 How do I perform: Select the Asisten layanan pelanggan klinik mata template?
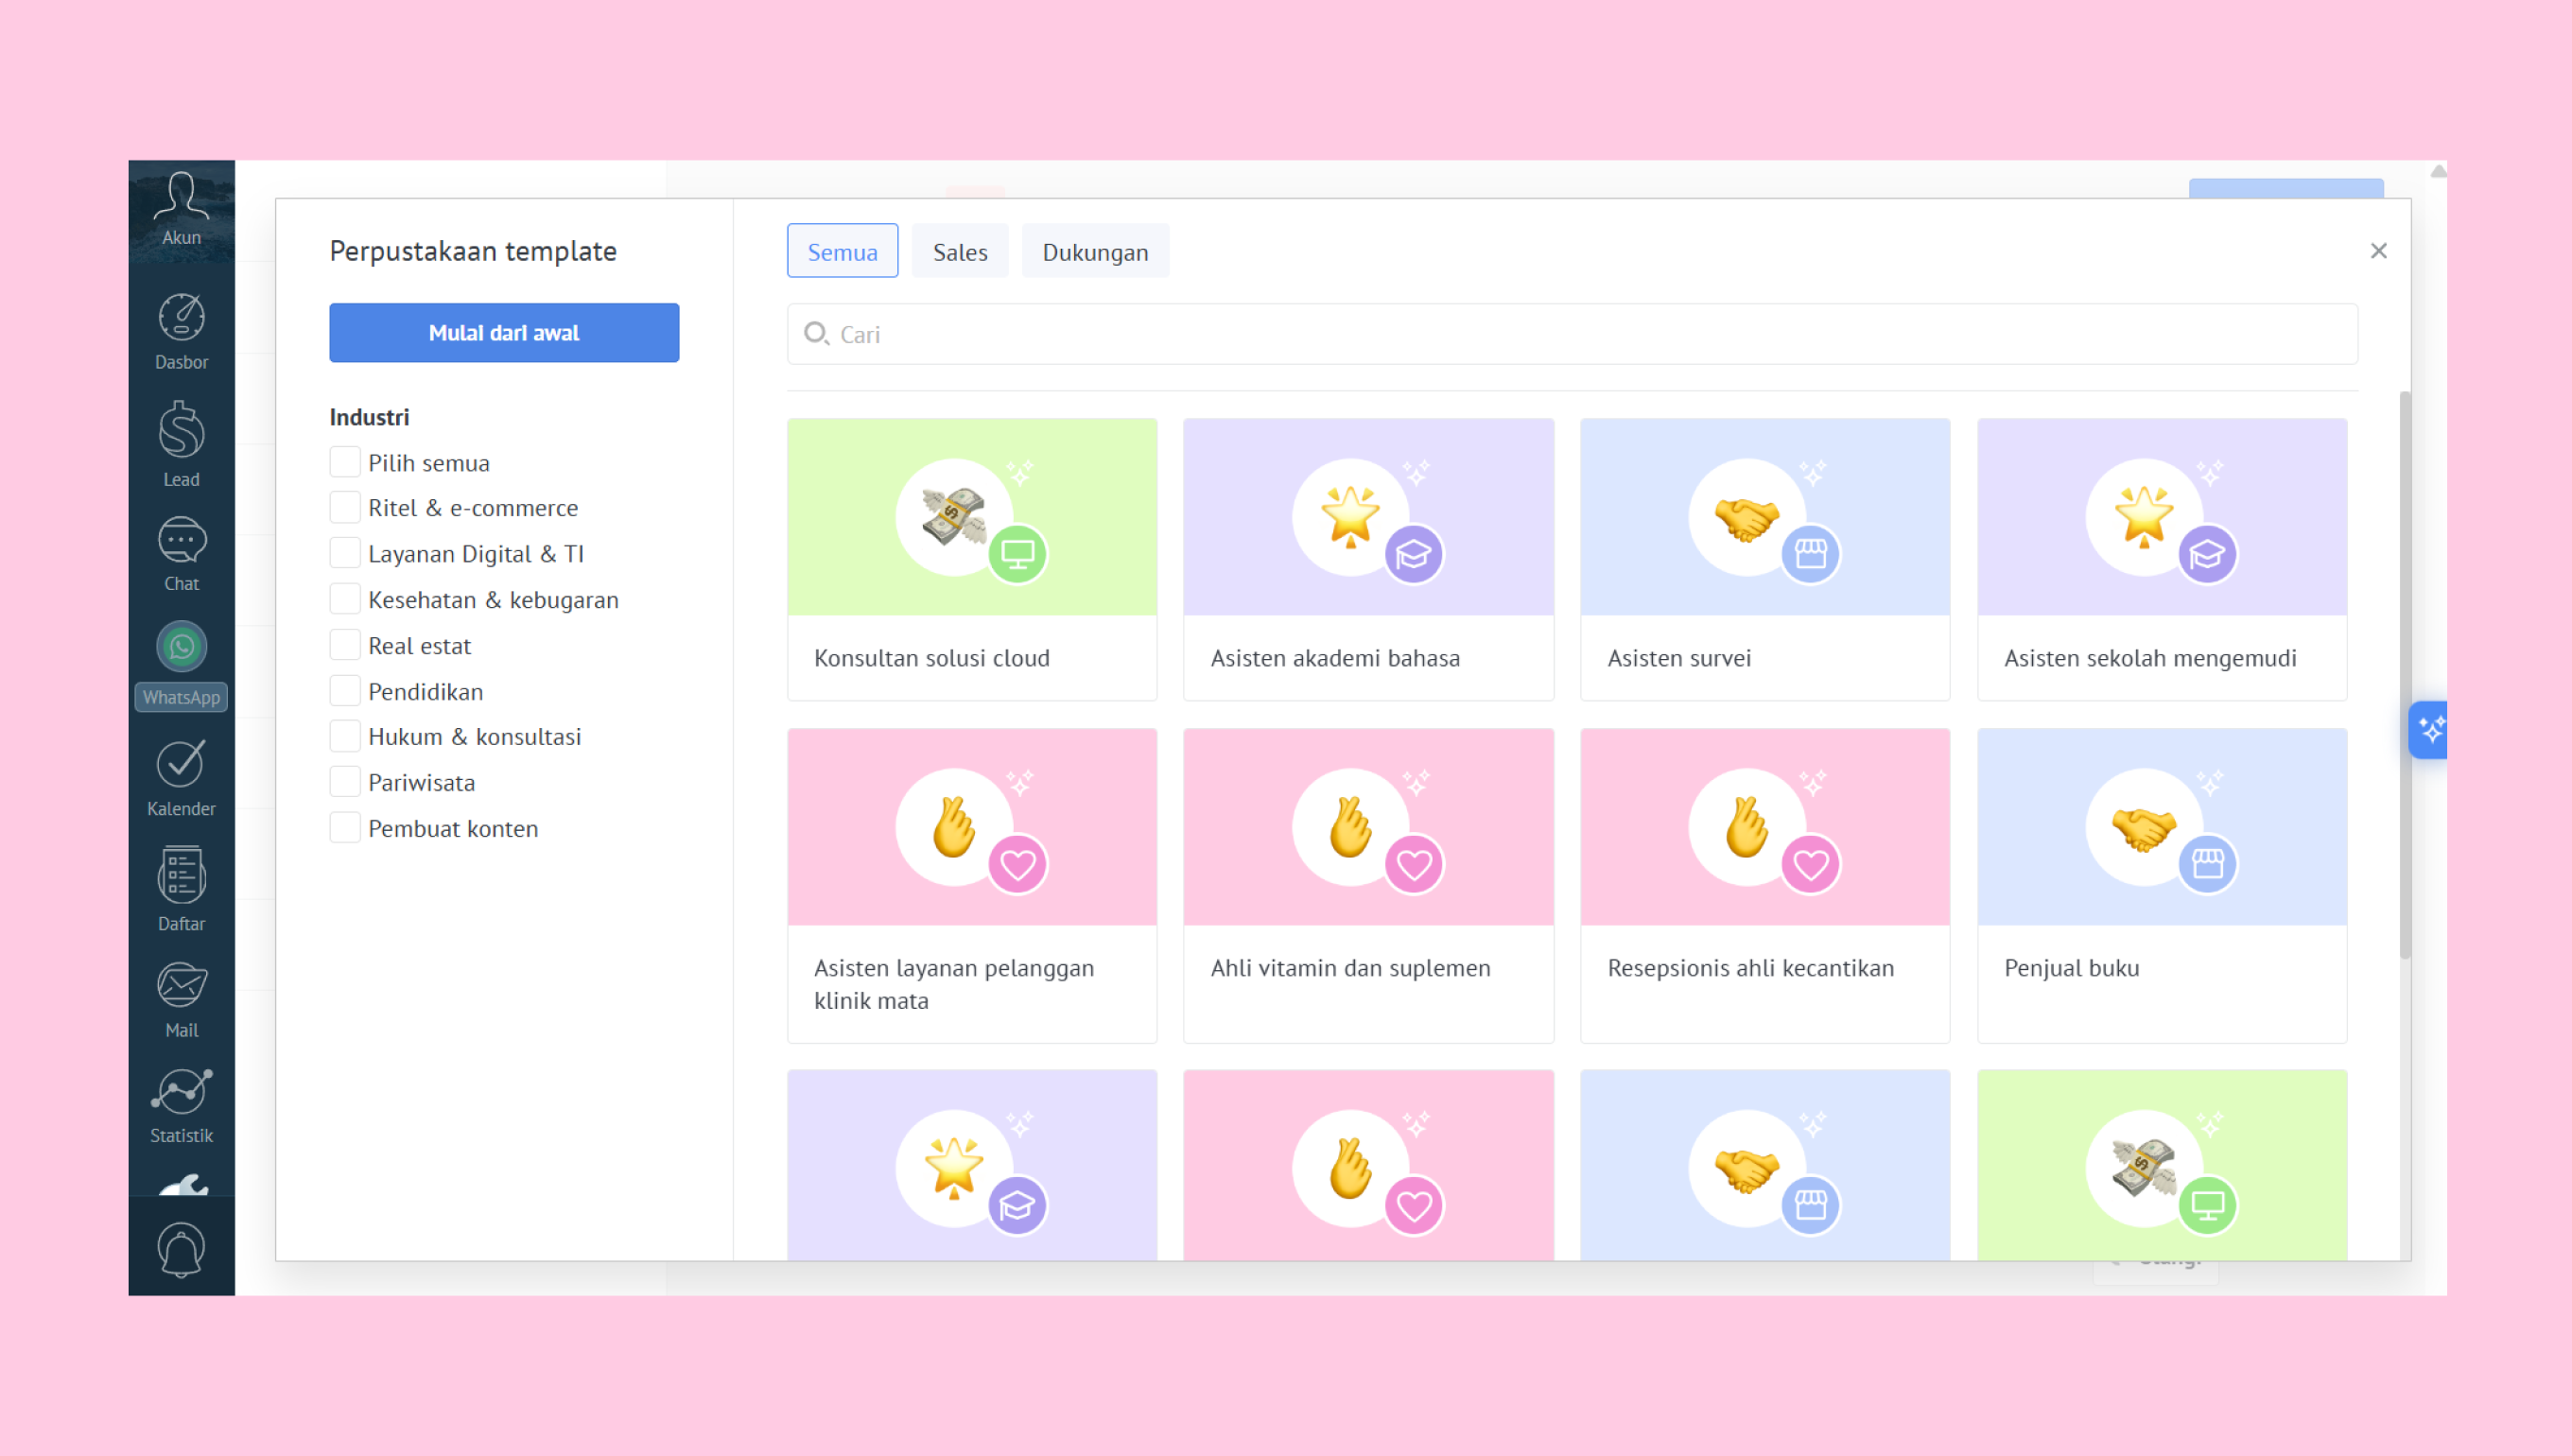click(x=972, y=886)
